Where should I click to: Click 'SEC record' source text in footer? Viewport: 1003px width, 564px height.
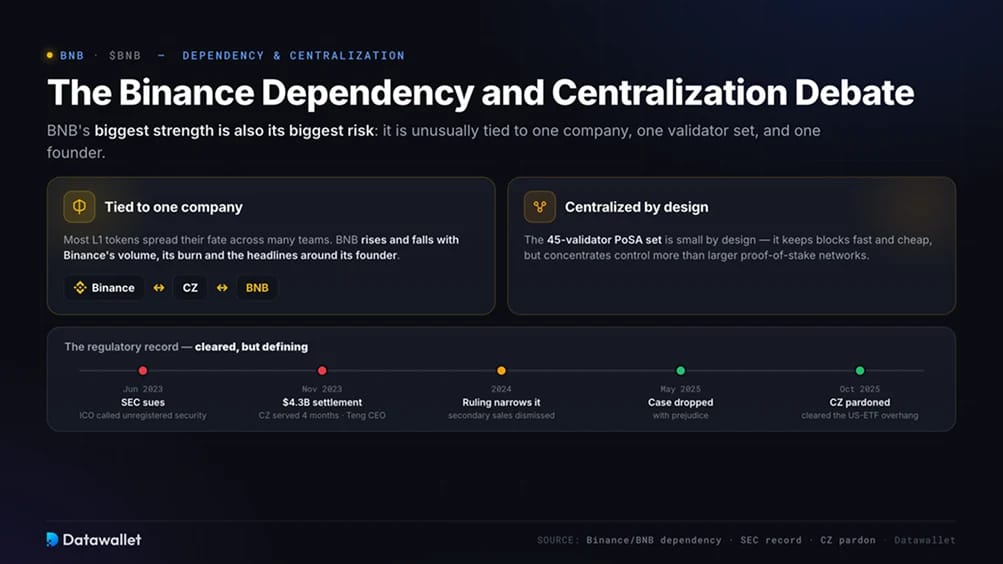(771, 540)
